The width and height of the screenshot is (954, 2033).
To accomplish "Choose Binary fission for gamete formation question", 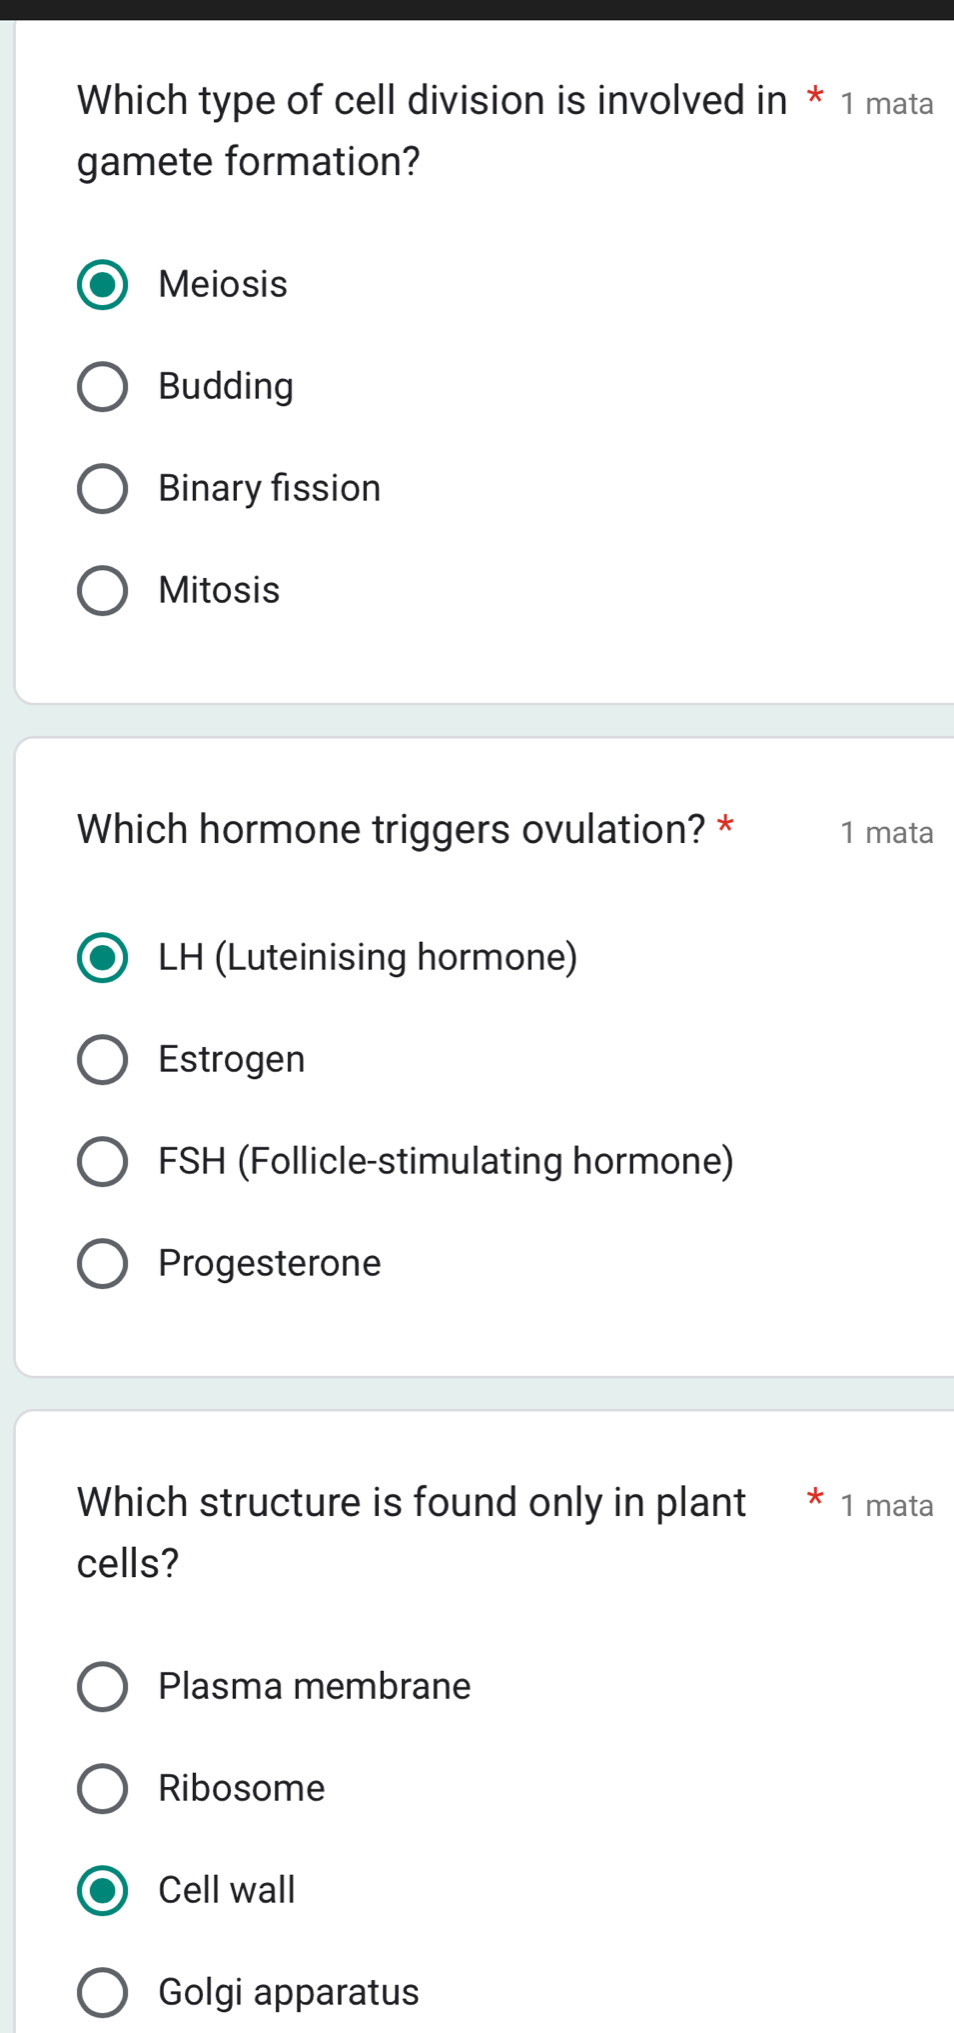I will [268, 489].
